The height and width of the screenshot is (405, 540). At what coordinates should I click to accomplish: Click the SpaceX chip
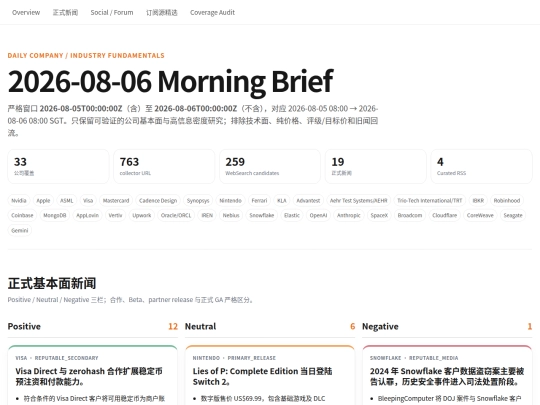pos(379,215)
